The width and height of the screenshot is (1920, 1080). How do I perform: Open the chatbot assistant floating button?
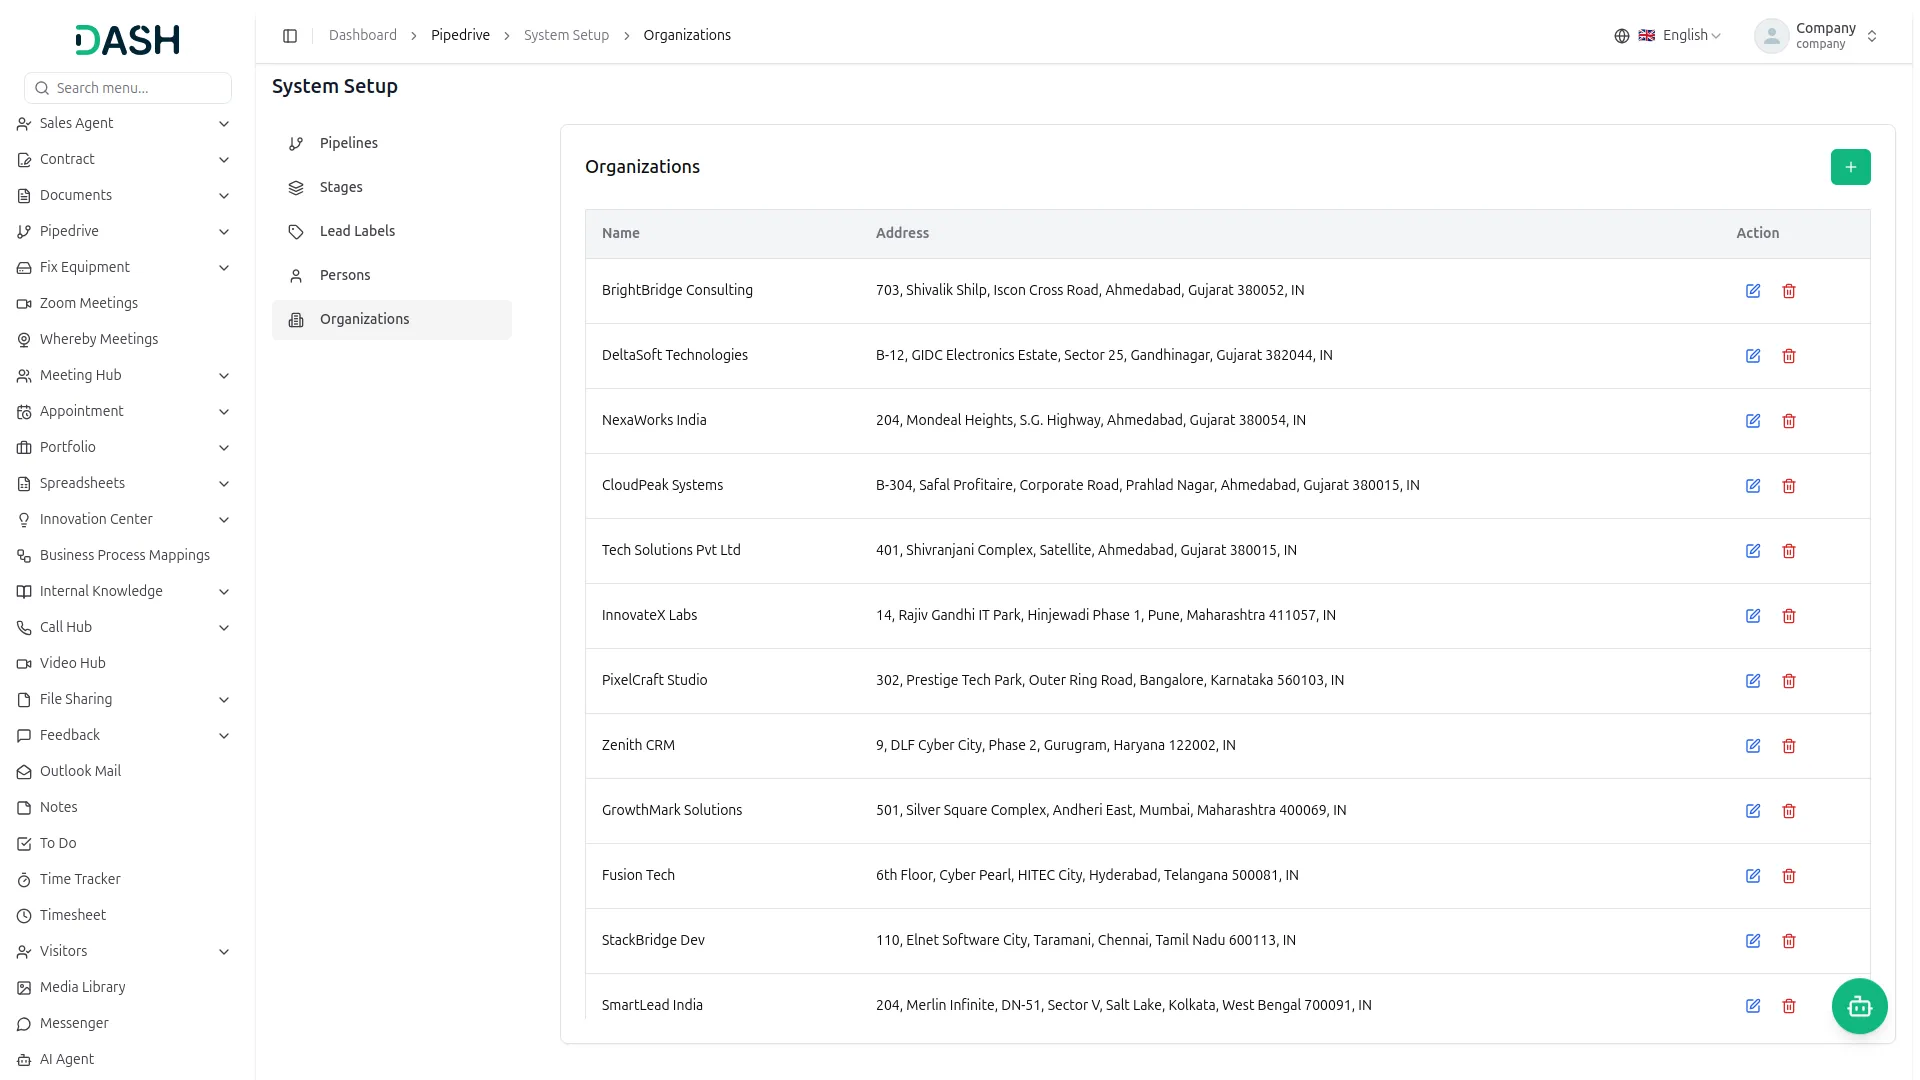[1859, 1006]
